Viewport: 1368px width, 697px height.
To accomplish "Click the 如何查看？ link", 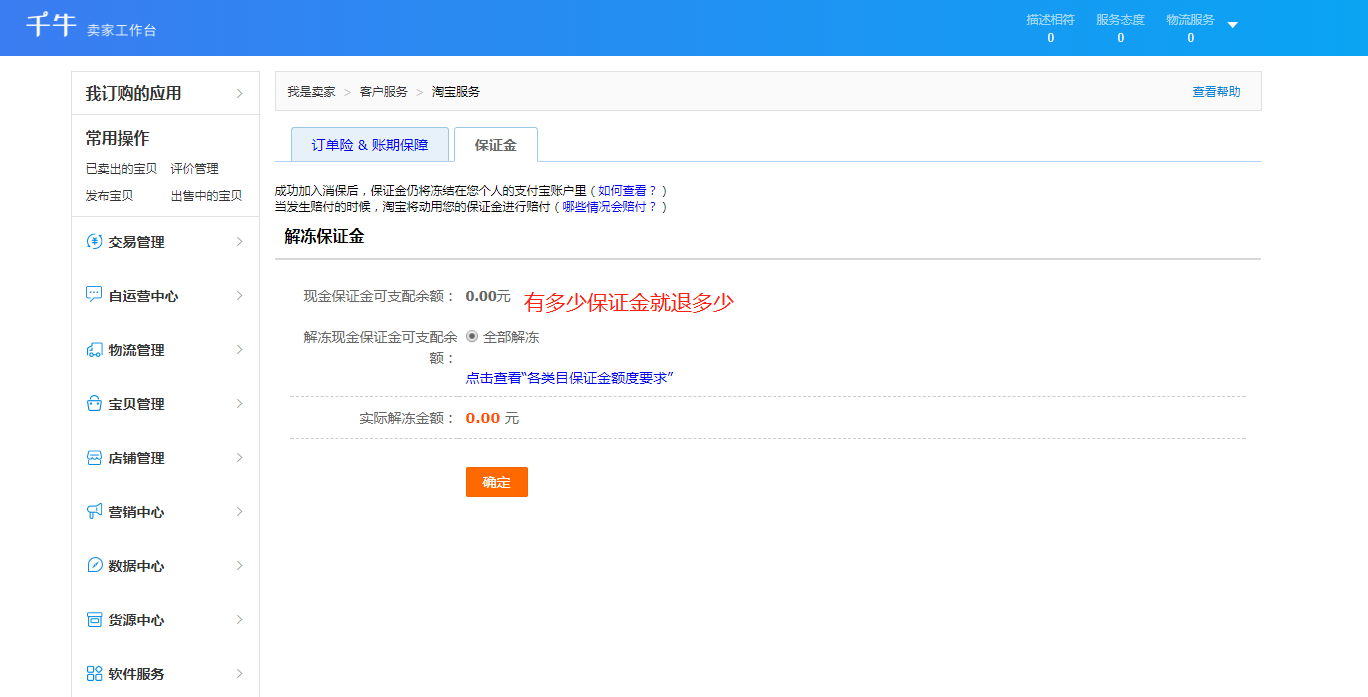I will pos(628,191).
